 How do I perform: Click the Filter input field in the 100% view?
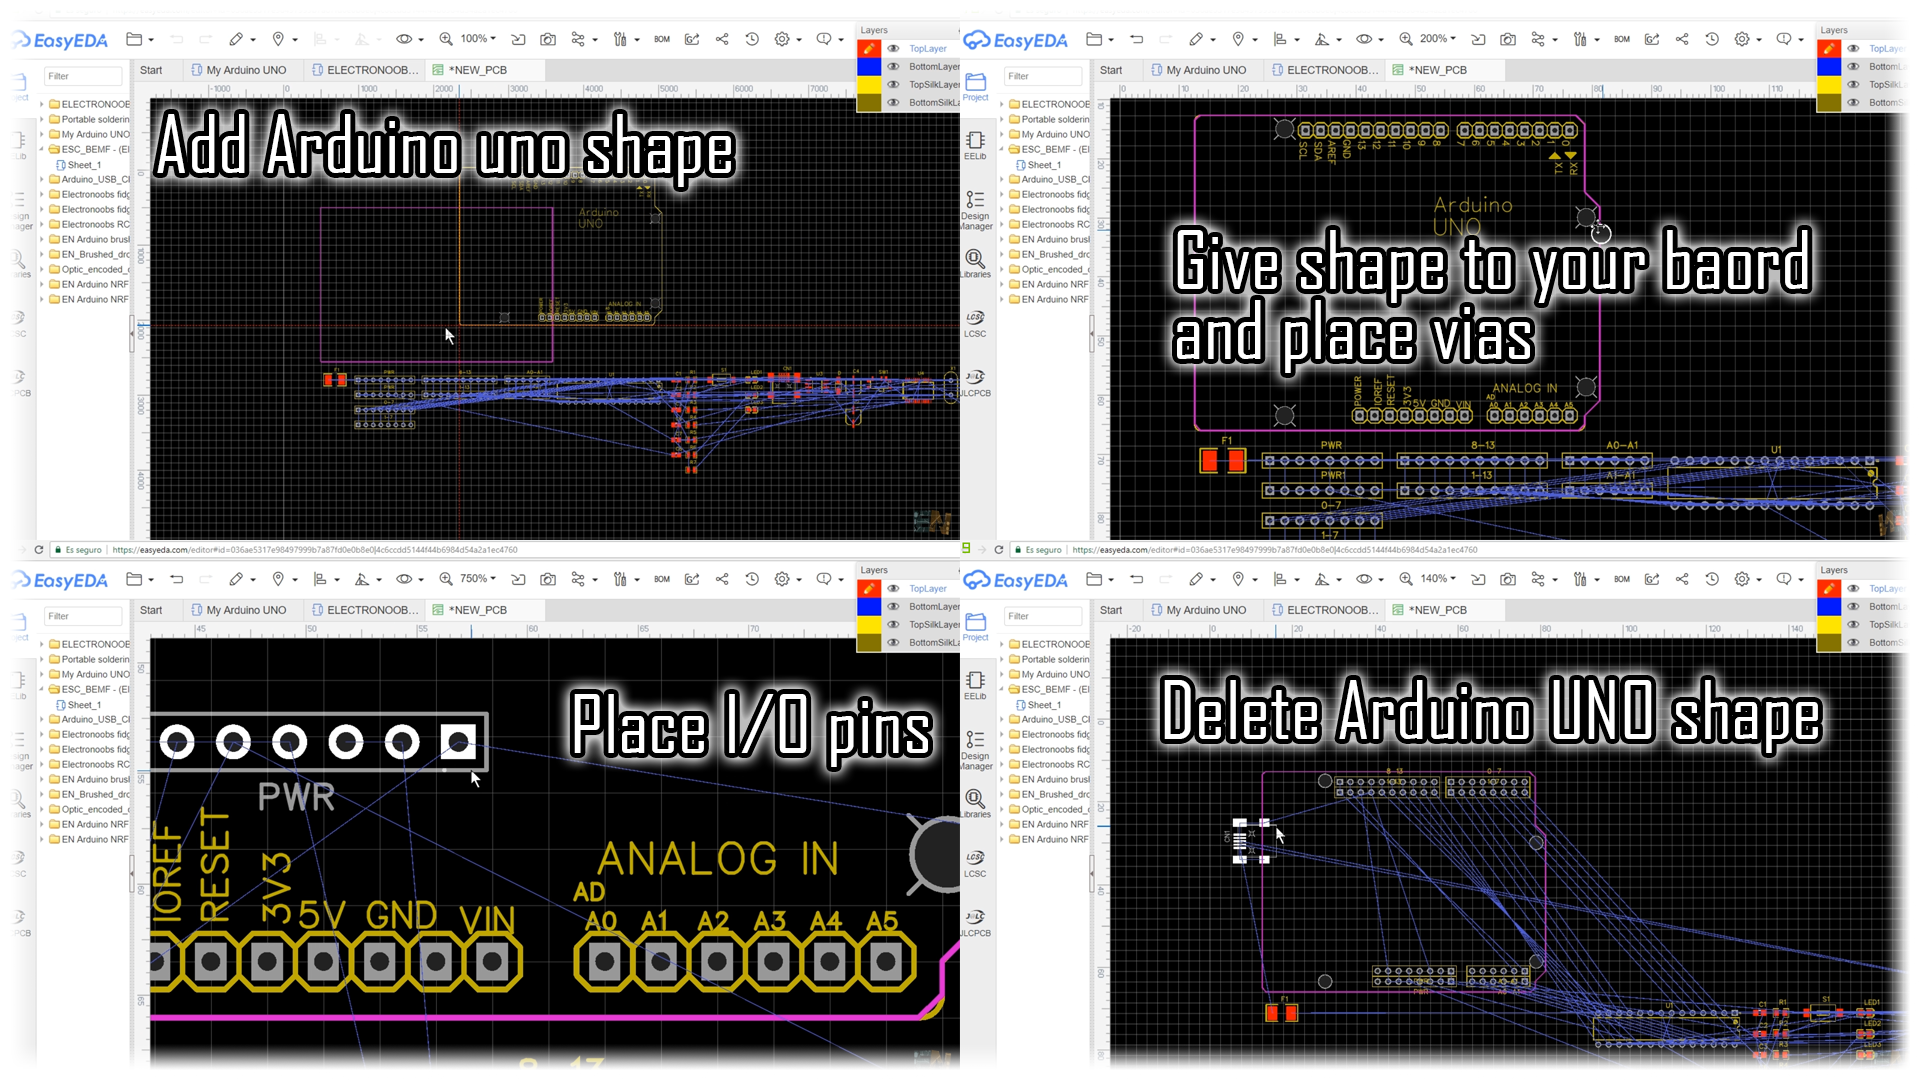(x=84, y=76)
